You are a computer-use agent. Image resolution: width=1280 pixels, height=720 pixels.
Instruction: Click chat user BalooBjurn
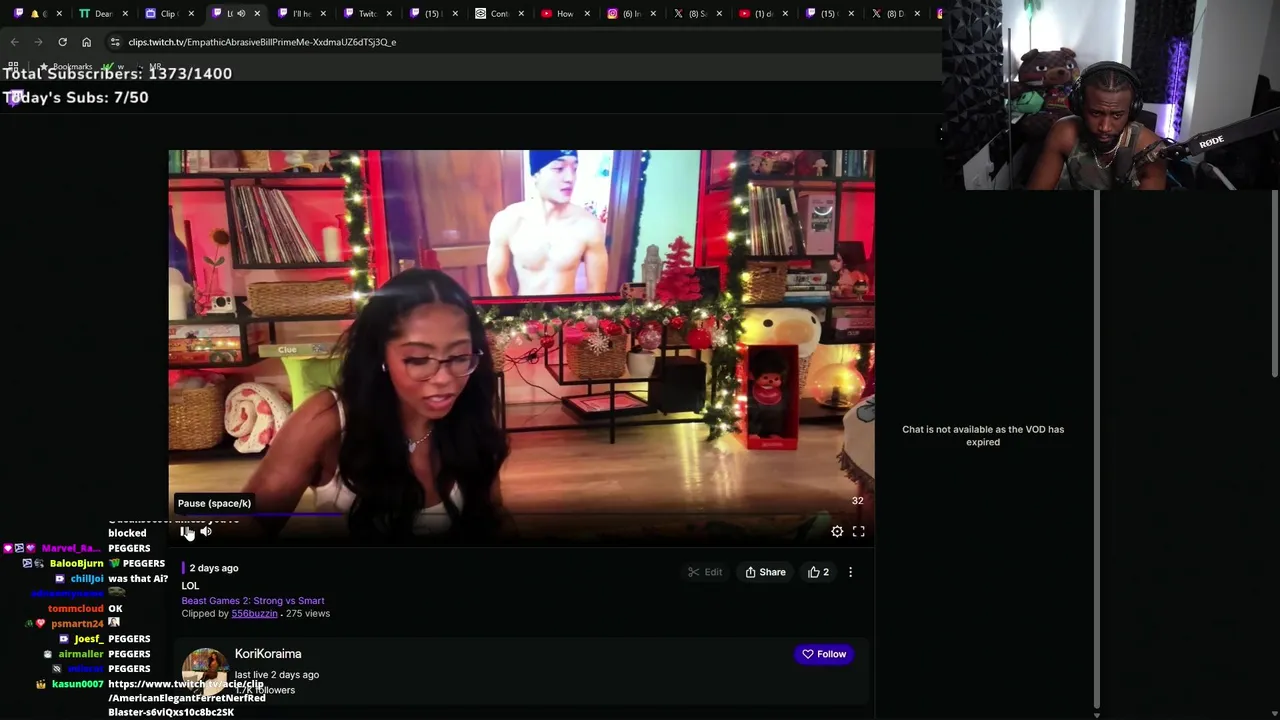tap(76, 563)
